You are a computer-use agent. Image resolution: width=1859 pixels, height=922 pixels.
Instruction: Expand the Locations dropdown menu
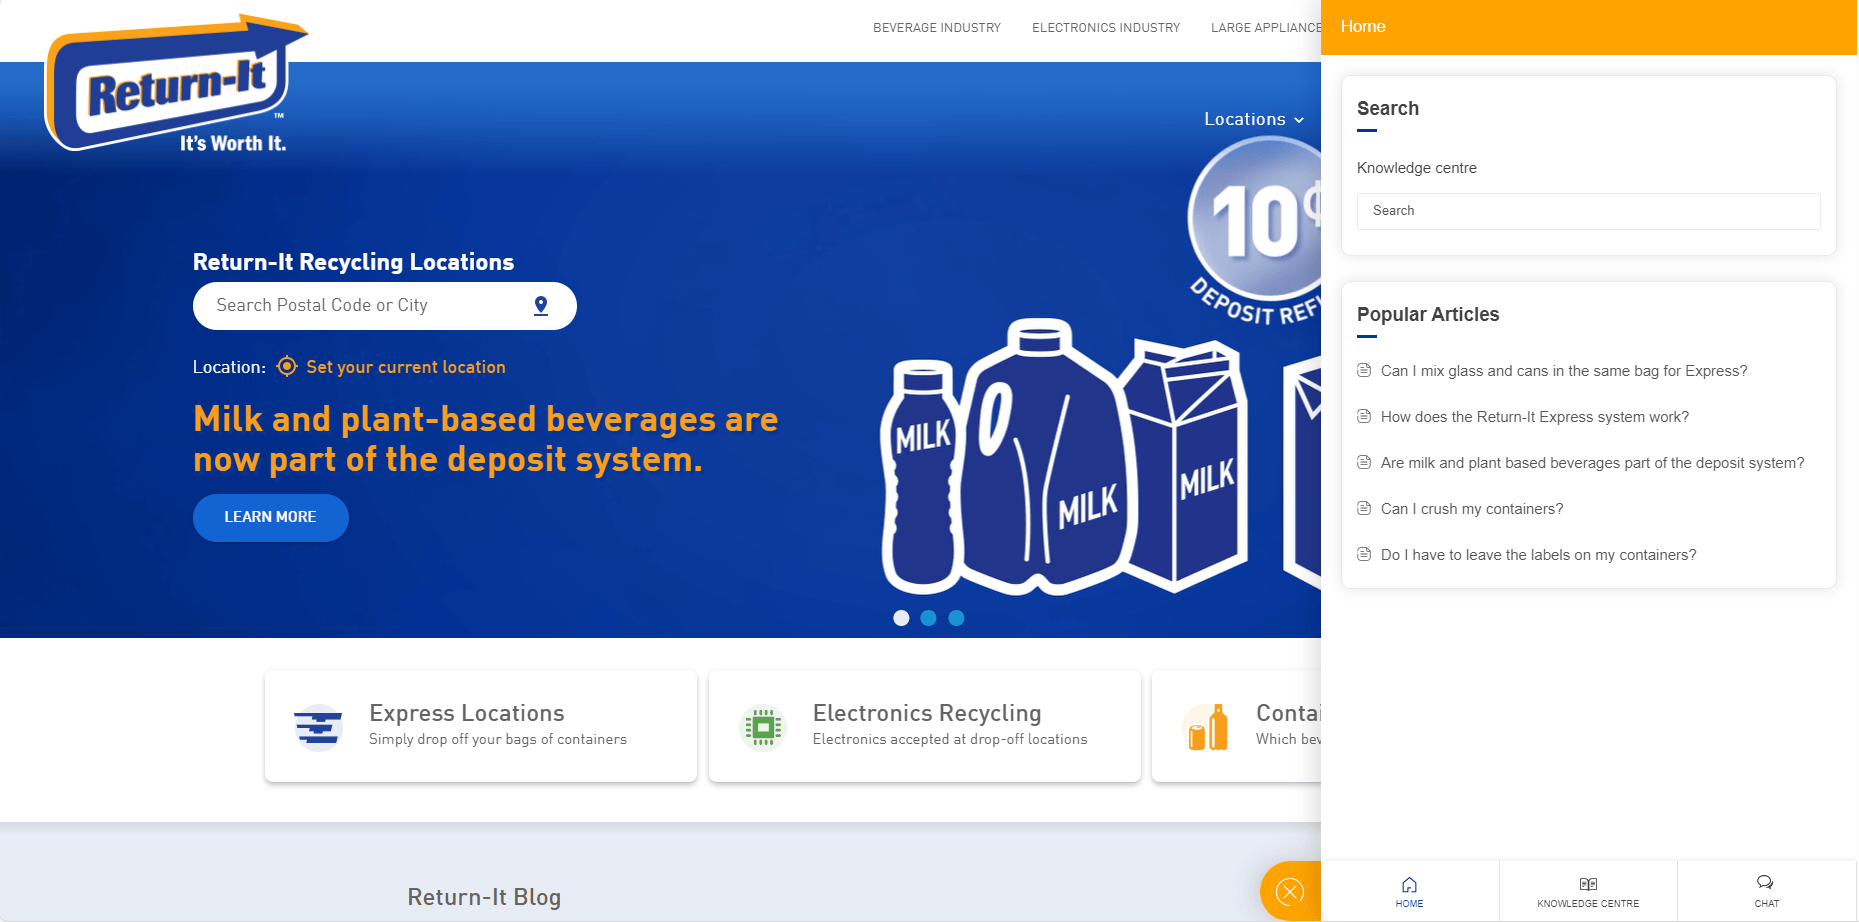click(x=1254, y=119)
